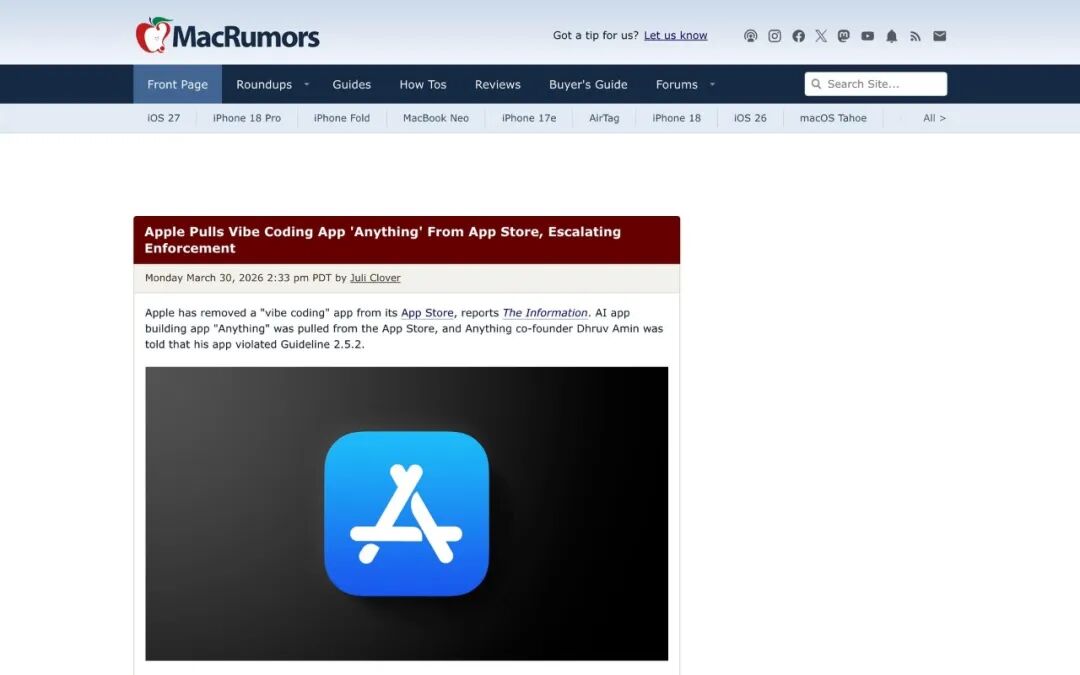Open the How Tos section
Screen dimensions: 1080x675
(x=423, y=84)
